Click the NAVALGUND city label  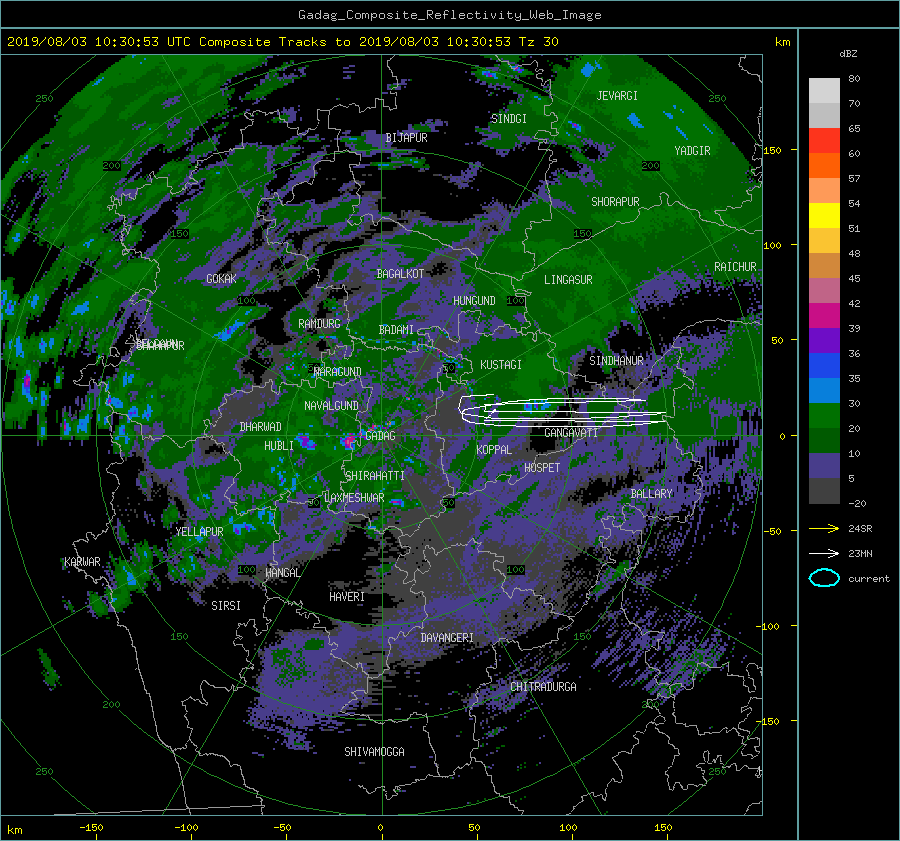[x=331, y=406]
